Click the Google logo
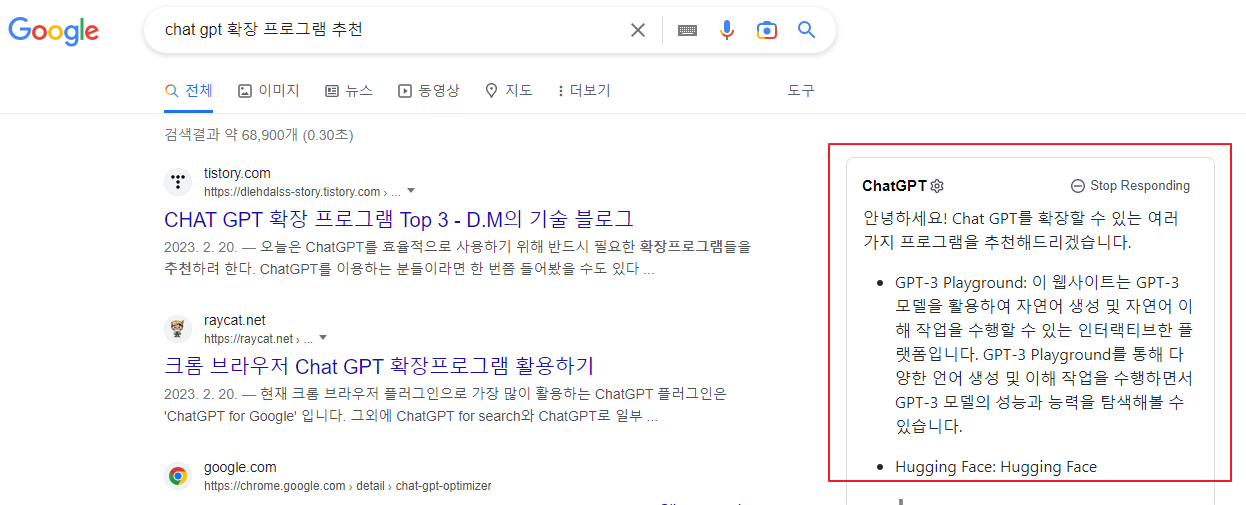The height and width of the screenshot is (505, 1246). (x=54, y=30)
